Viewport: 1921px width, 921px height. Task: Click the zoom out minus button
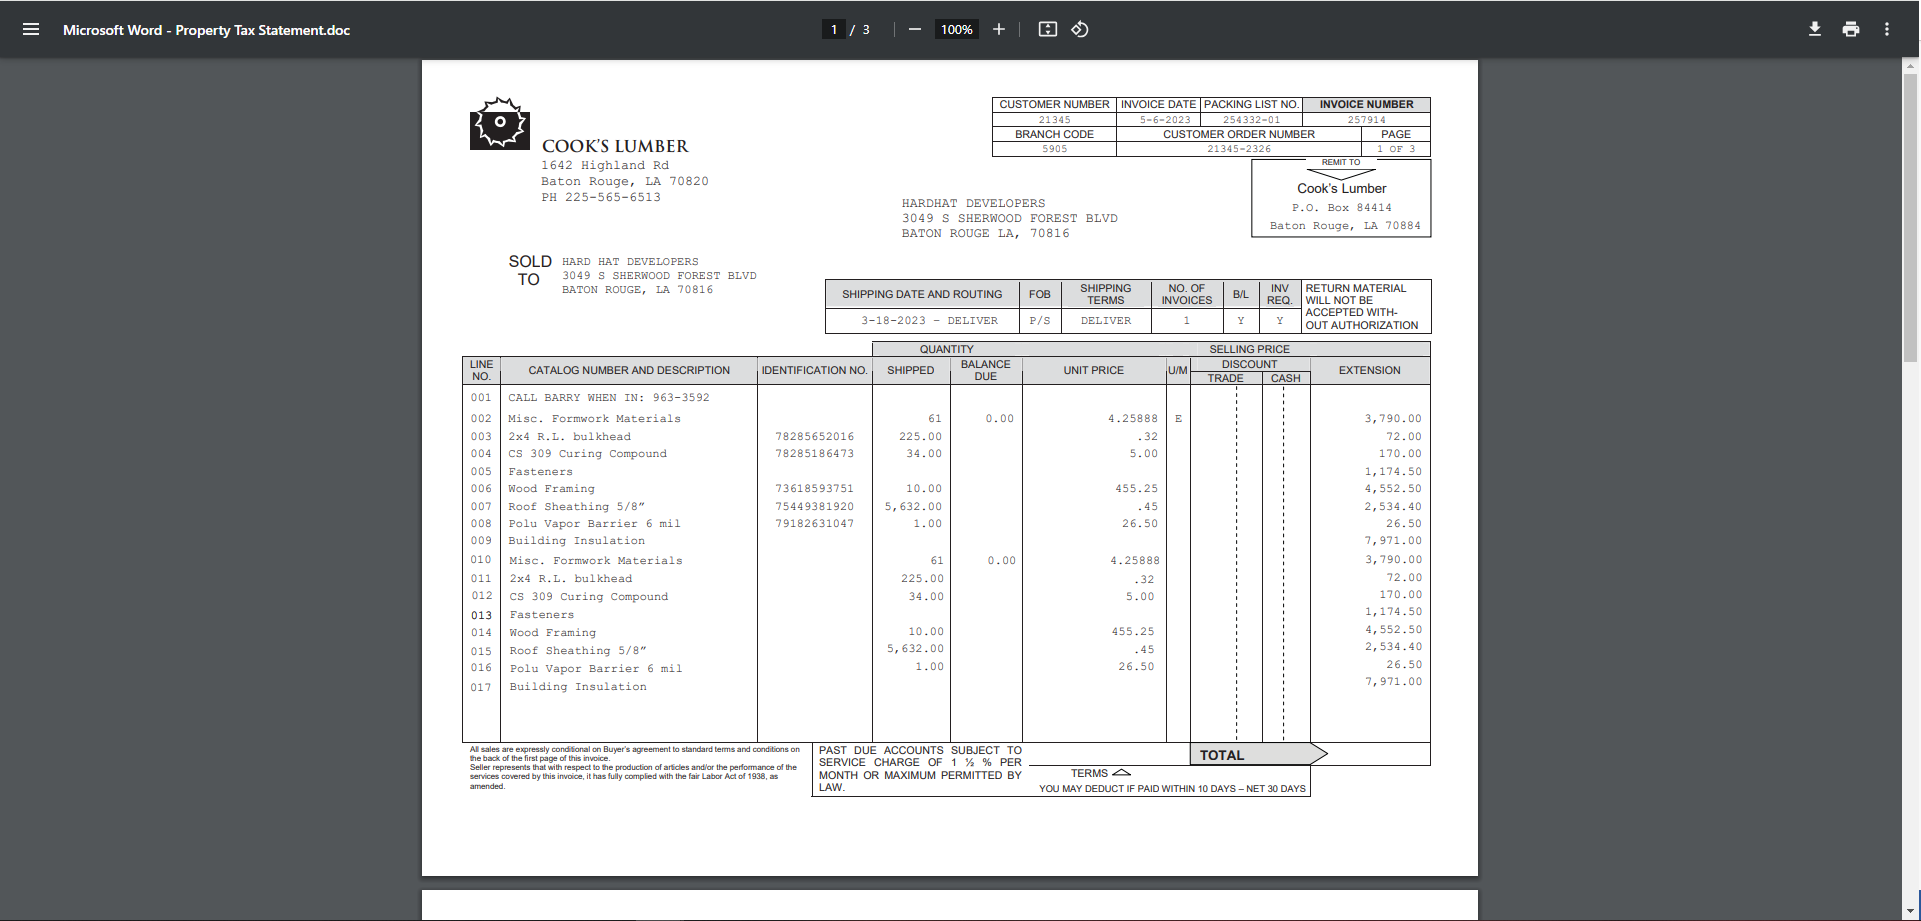914,29
